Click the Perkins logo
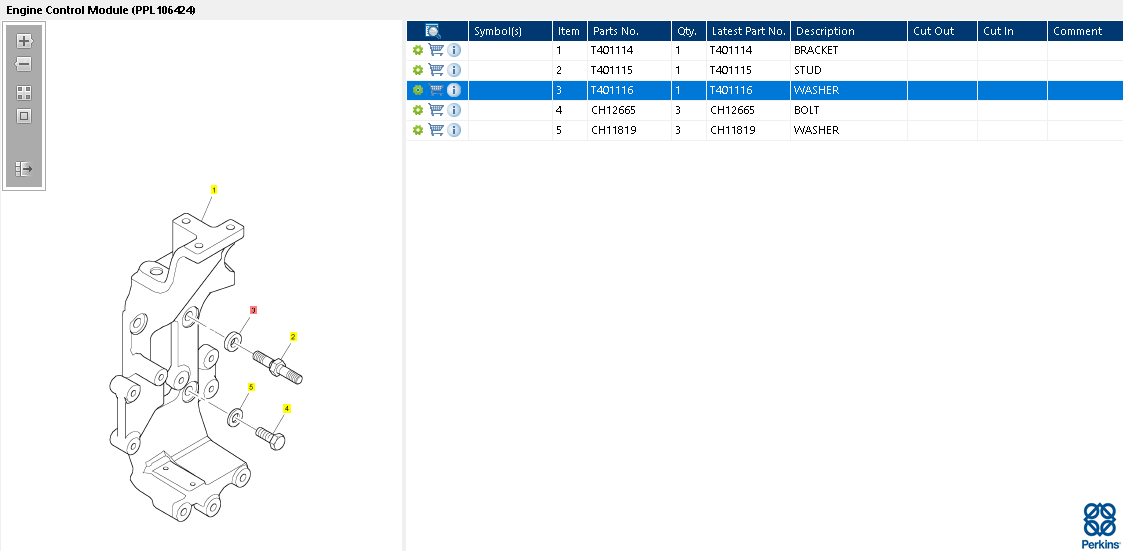The image size is (1123, 551). [x=1099, y=525]
